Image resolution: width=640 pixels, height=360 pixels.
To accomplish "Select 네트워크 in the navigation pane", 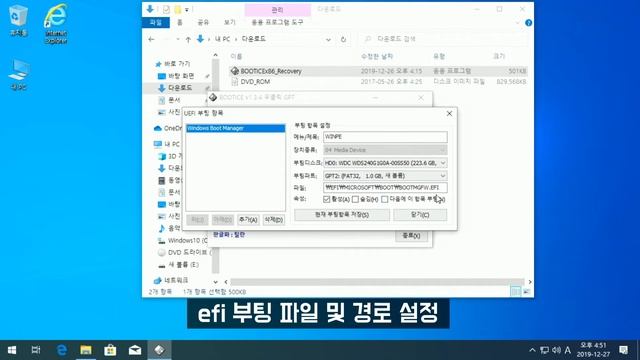I will coord(171,280).
